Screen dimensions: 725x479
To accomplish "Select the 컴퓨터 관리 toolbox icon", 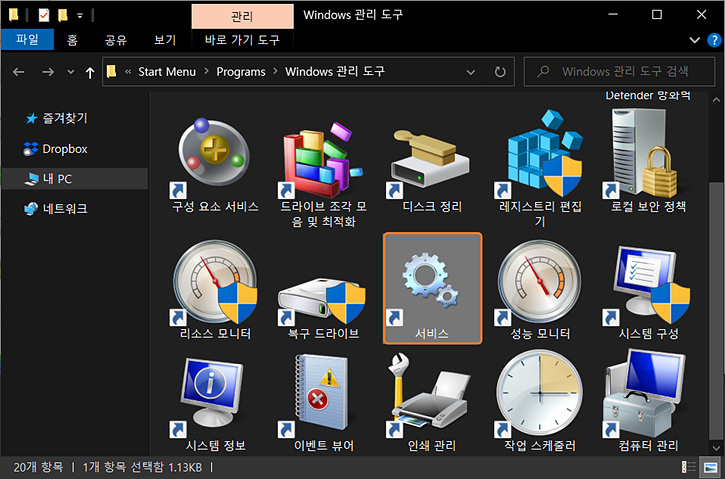I will (x=646, y=393).
